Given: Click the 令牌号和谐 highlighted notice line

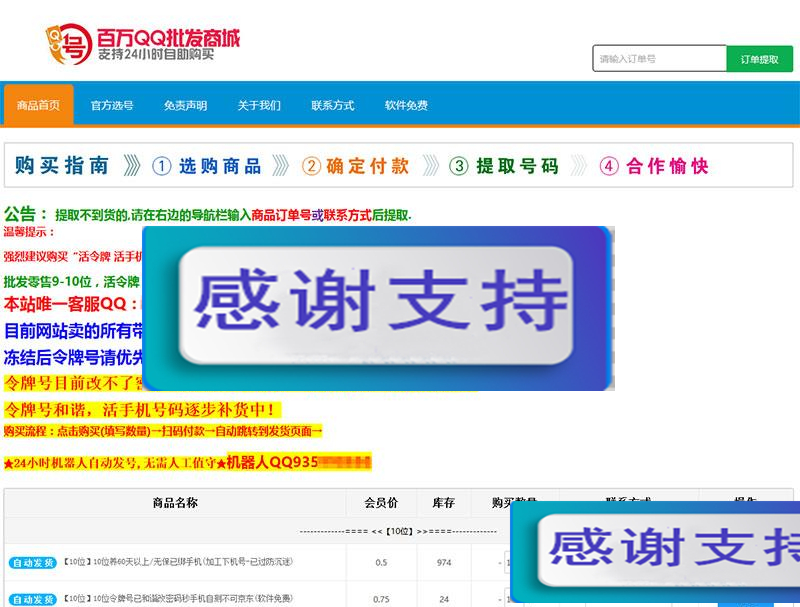Looking at the screenshot, I should click(x=142, y=410).
